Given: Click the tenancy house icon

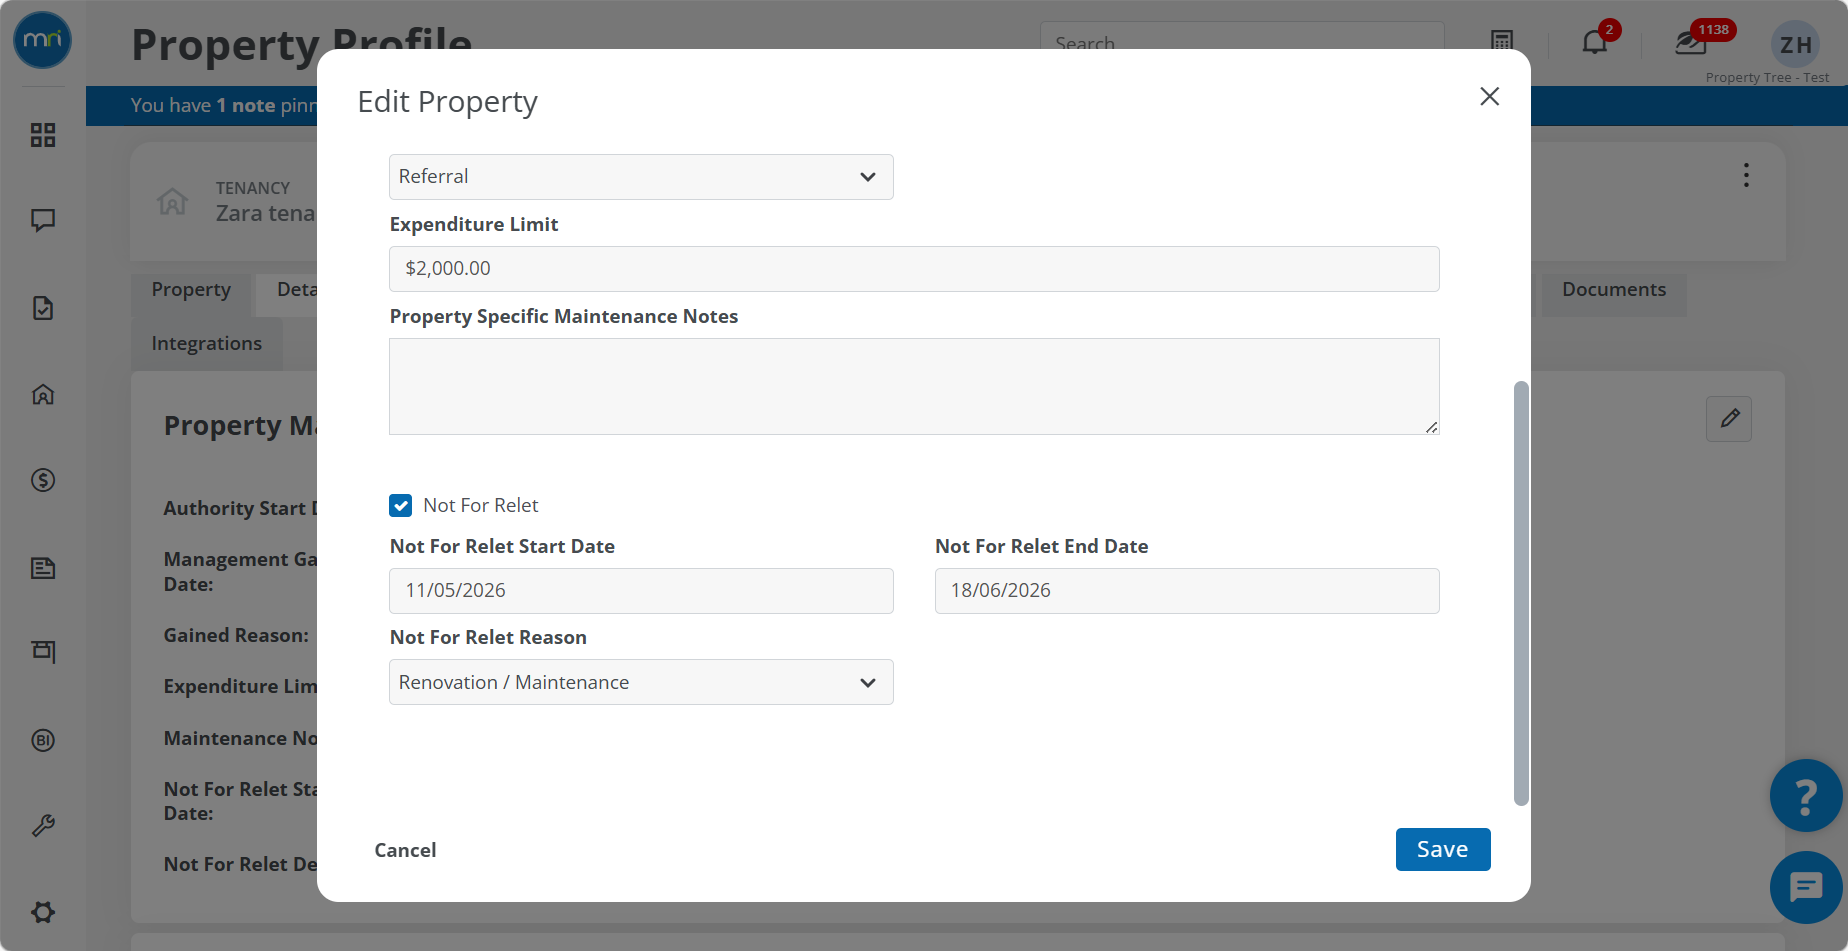Looking at the screenshot, I should coord(172,202).
